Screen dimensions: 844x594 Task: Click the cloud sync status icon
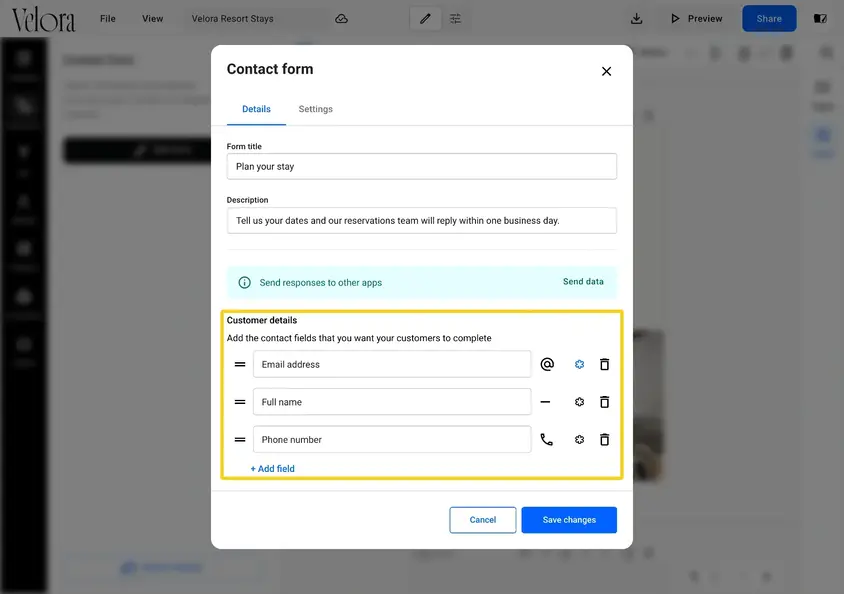pos(341,19)
